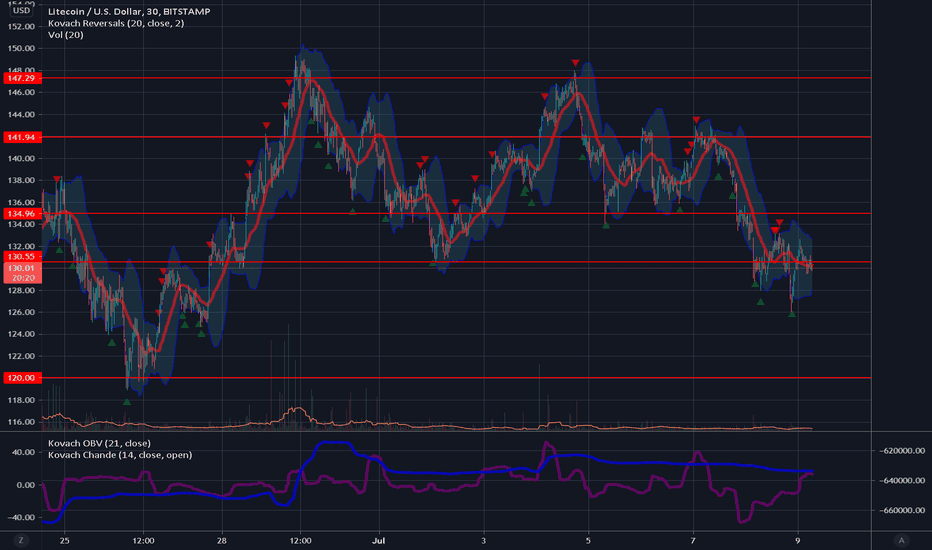Click the 116.00 price axis value

tap(21, 422)
